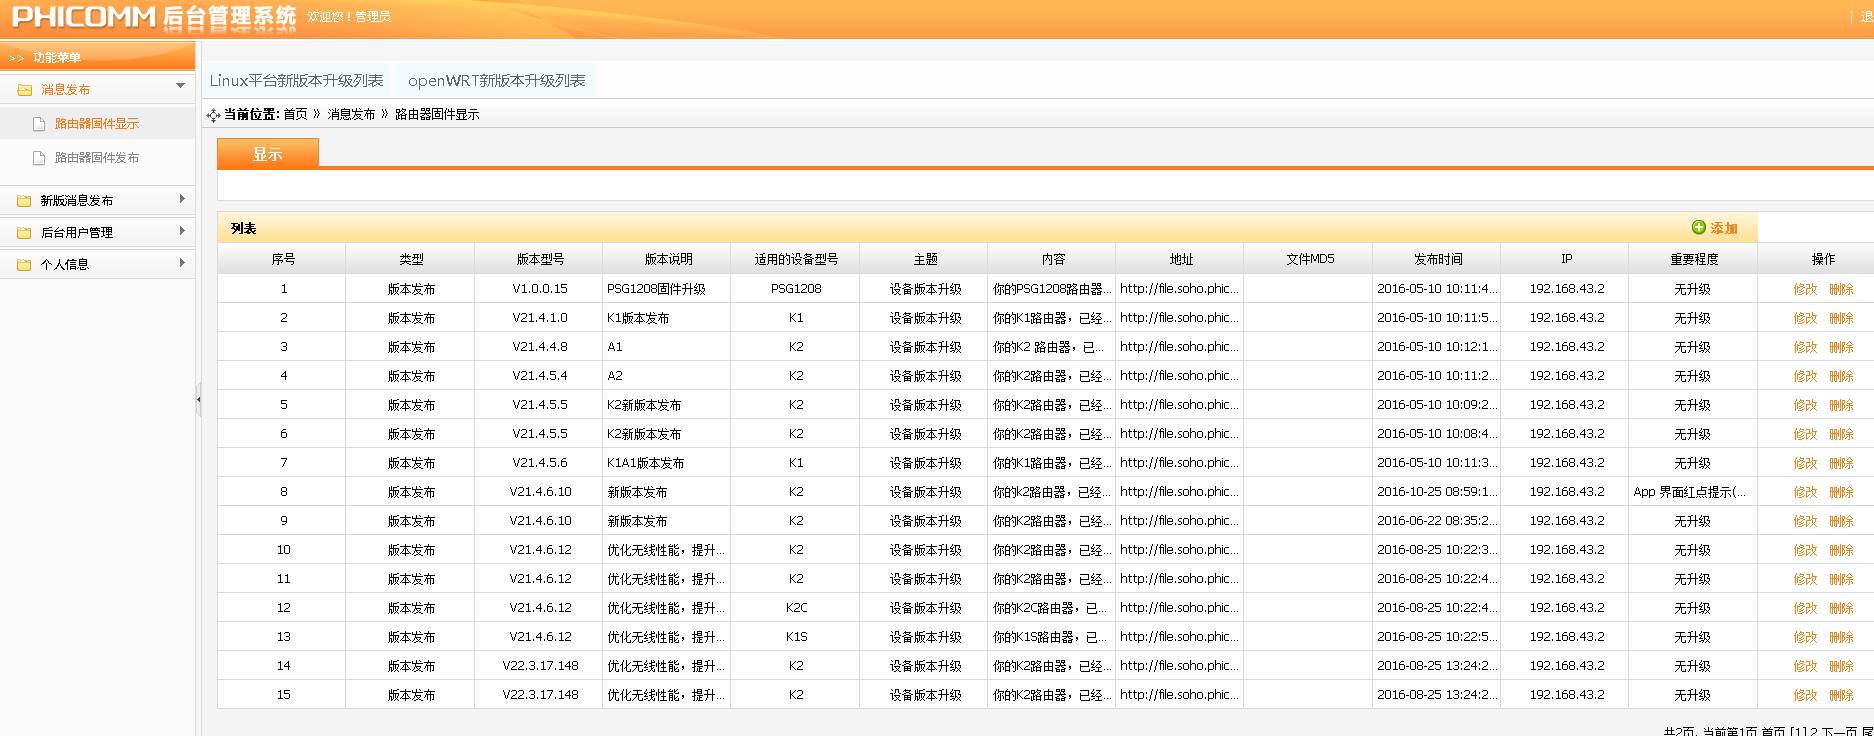Click 删除 for row 8
1874x736 pixels.
(x=1841, y=492)
